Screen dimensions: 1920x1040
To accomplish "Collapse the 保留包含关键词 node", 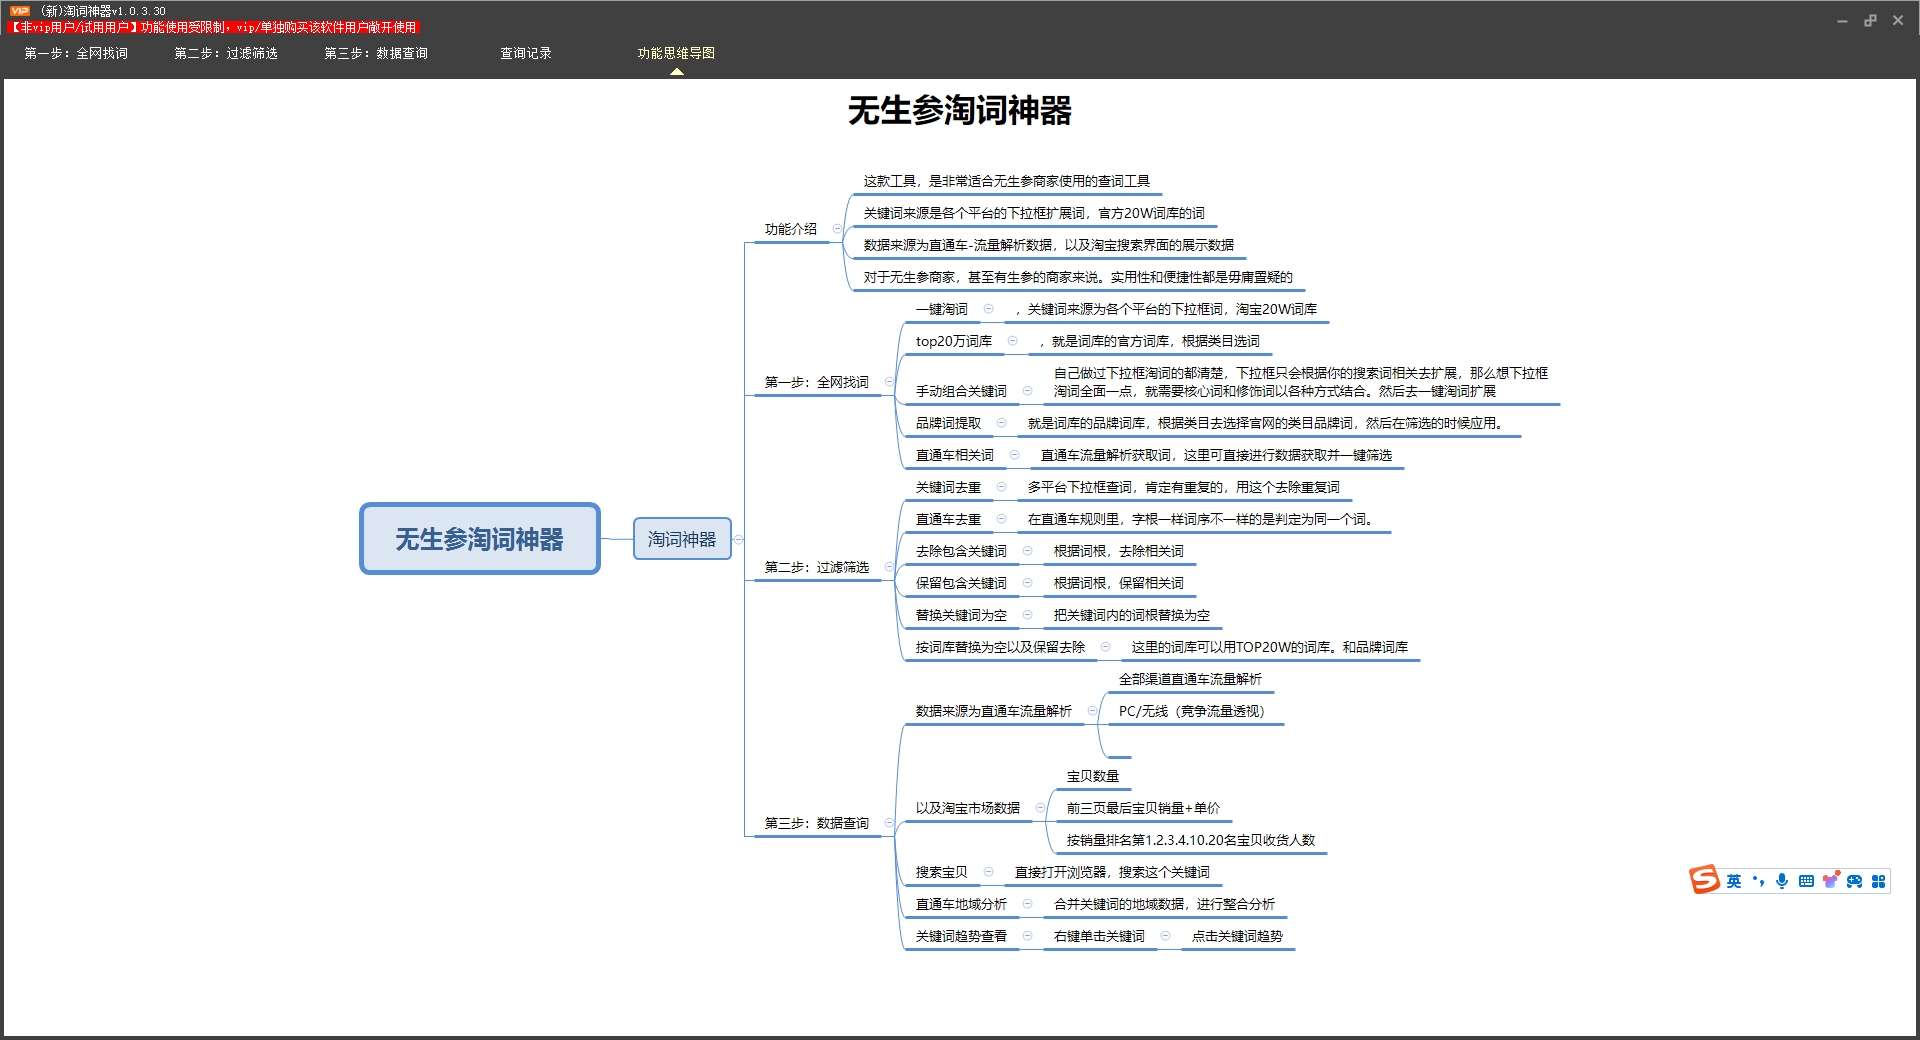I will pyautogui.click(x=1027, y=583).
